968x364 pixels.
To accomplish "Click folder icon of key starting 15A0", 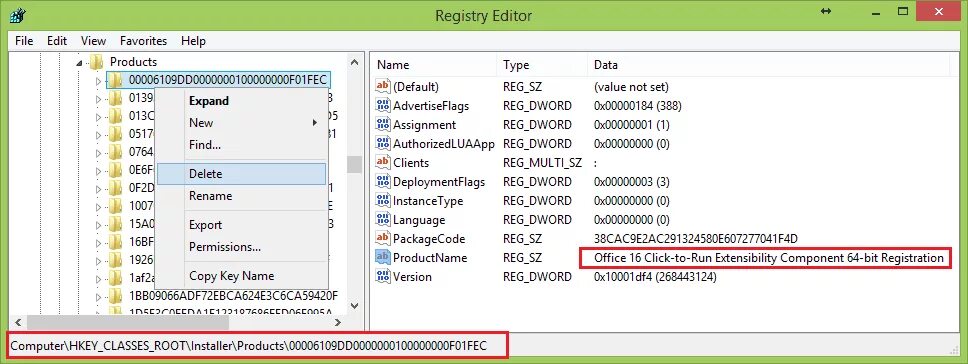I will click(x=115, y=223).
